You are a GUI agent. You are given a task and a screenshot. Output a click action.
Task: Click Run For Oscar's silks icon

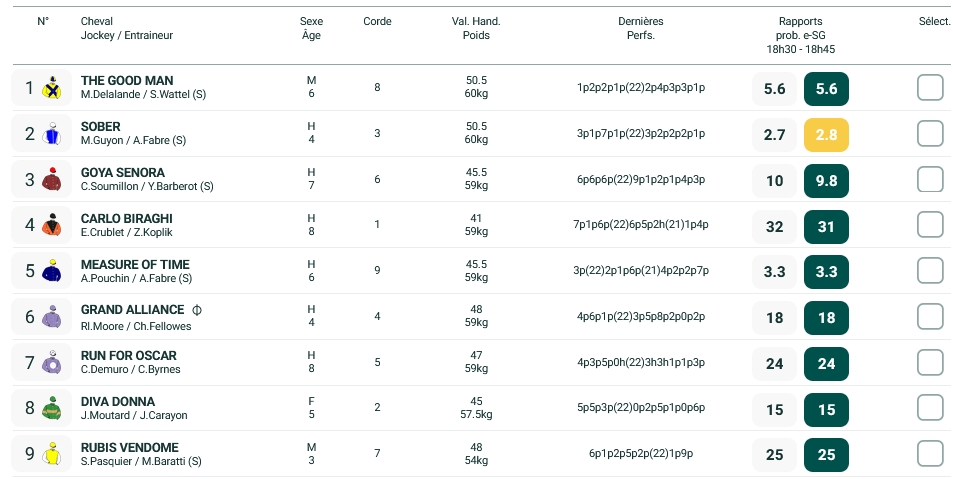52,364
